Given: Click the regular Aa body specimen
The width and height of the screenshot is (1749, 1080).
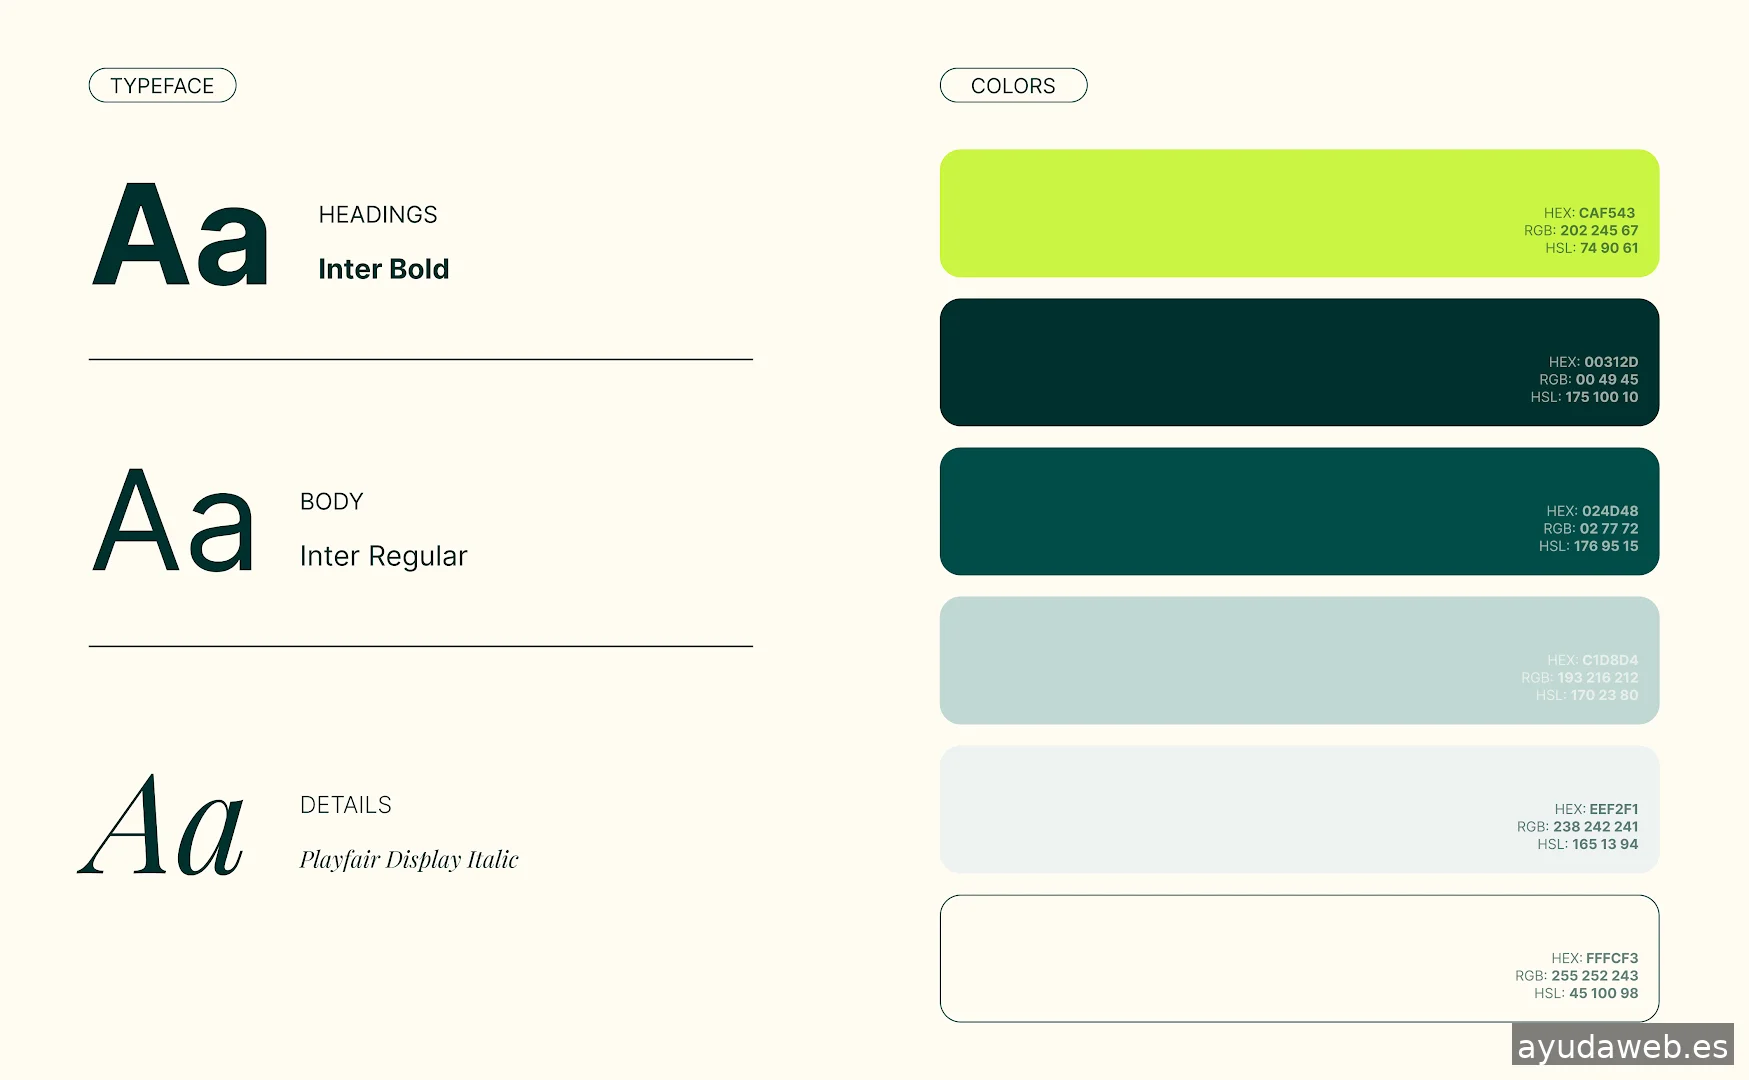Looking at the screenshot, I should pos(174,521).
